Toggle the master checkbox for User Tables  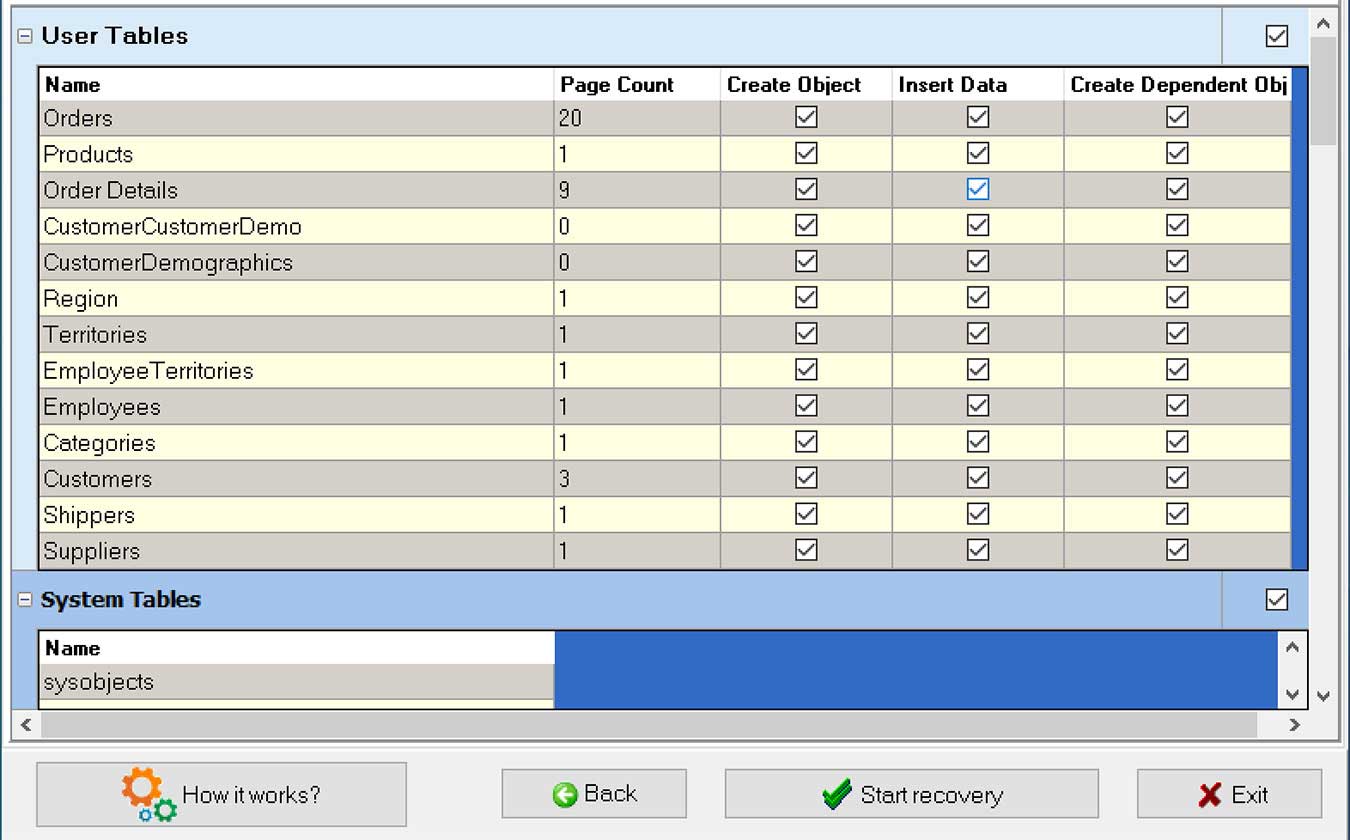click(x=1276, y=35)
